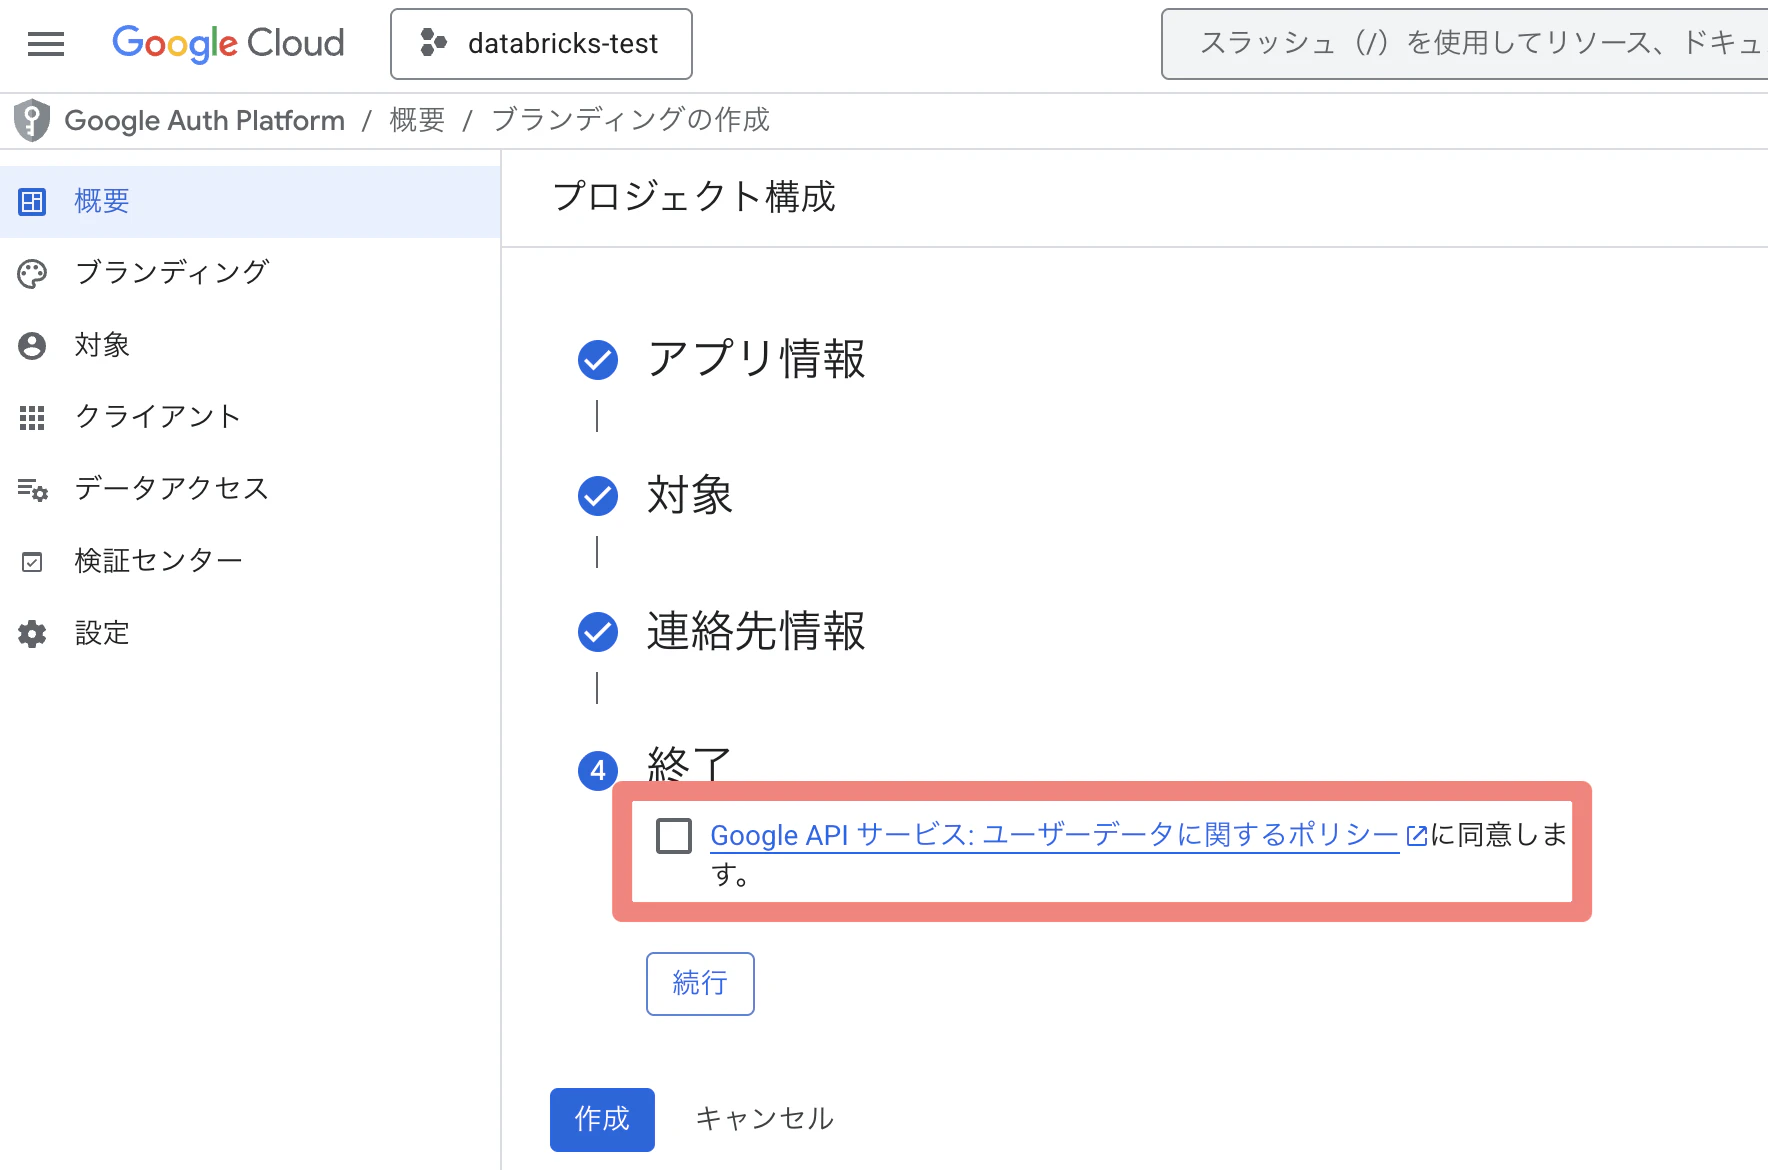Click the アプリ情報 completed checkmark icon

(598, 360)
